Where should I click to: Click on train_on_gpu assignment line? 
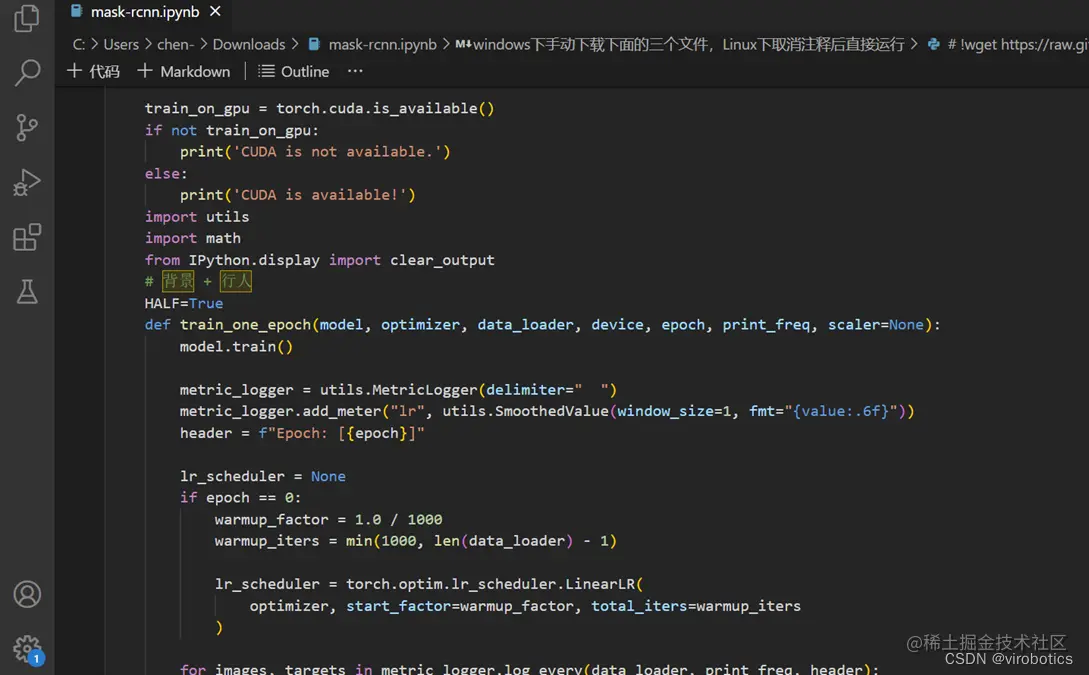coord(319,108)
